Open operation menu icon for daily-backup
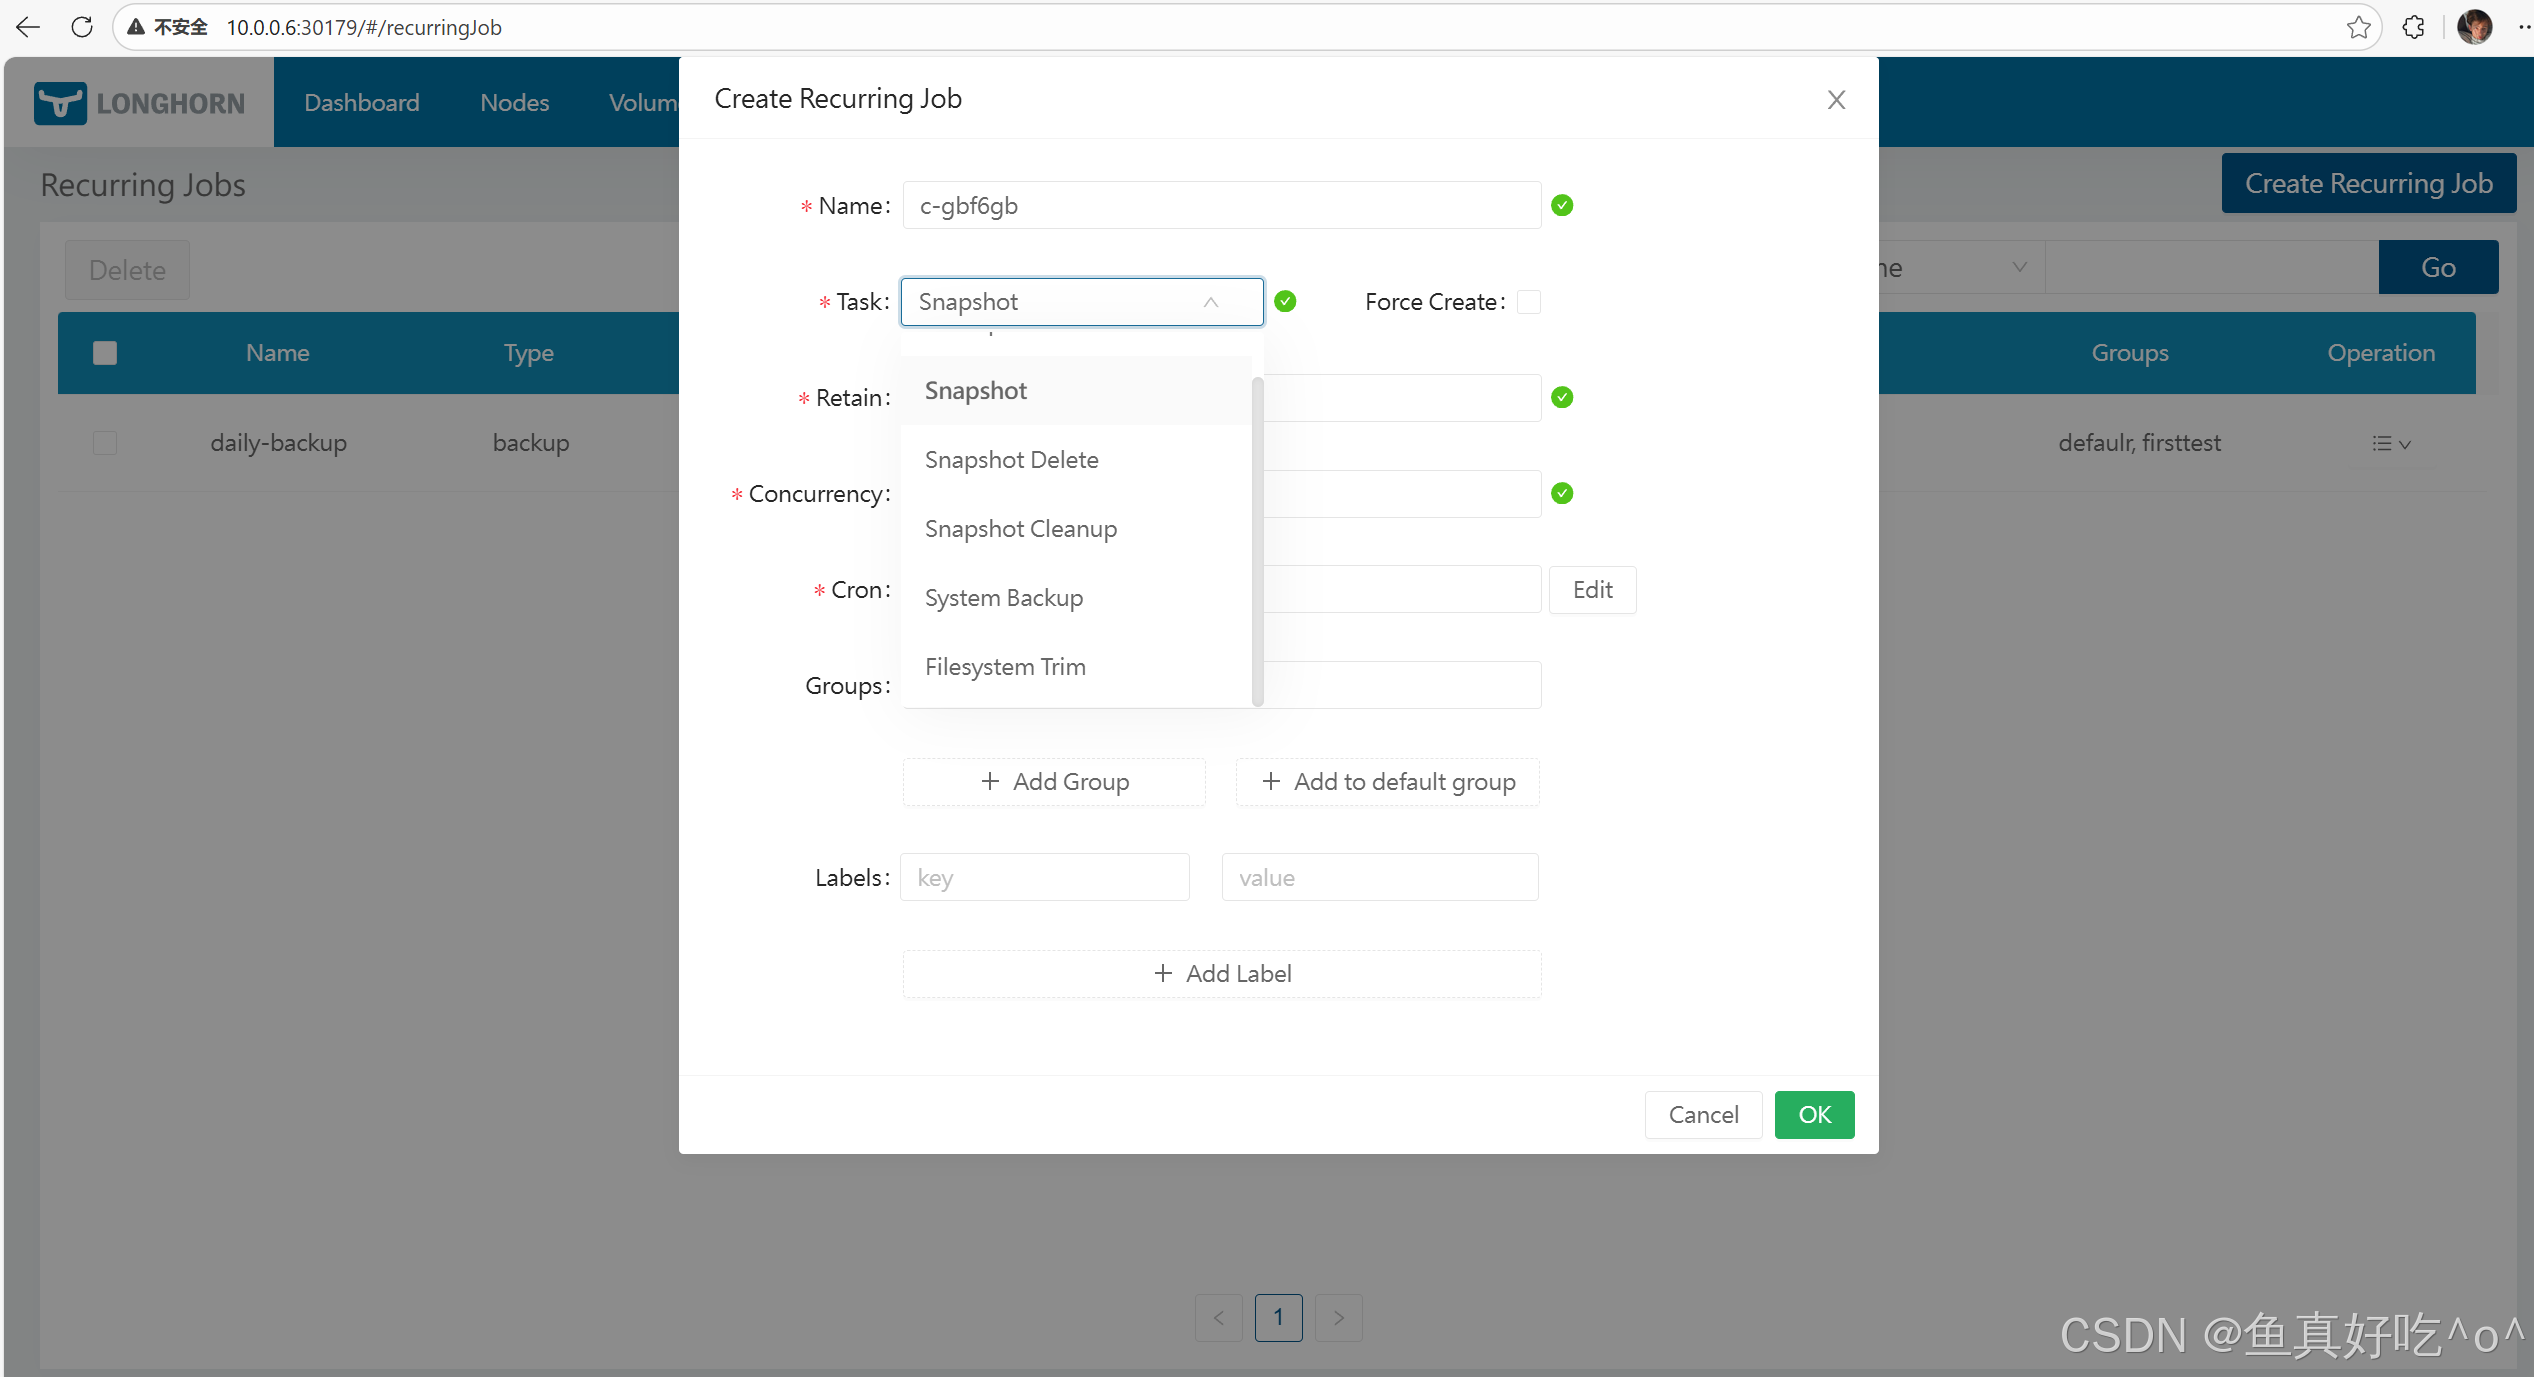This screenshot has width=2534, height=1377. pyautogui.click(x=2390, y=443)
